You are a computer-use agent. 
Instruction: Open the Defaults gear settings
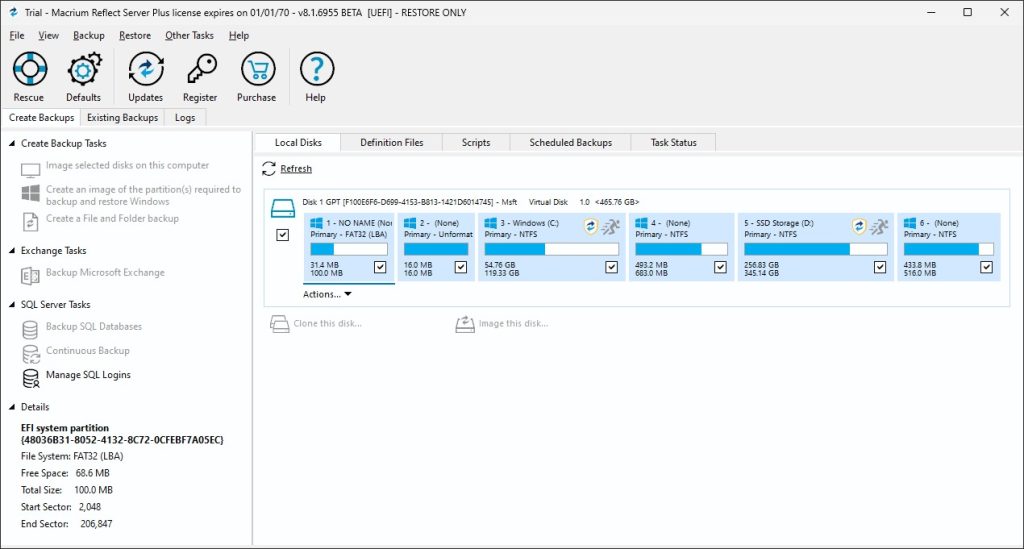84,69
